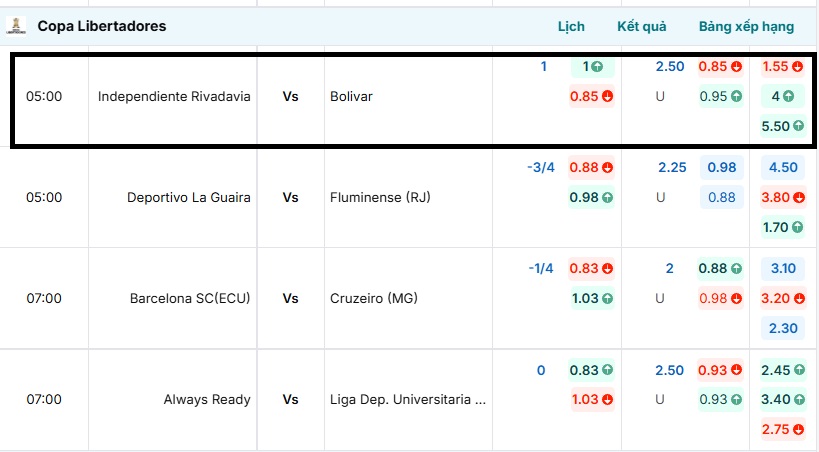
Task: Click 1.55 odds with red down arrow
Action: click(x=781, y=67)
